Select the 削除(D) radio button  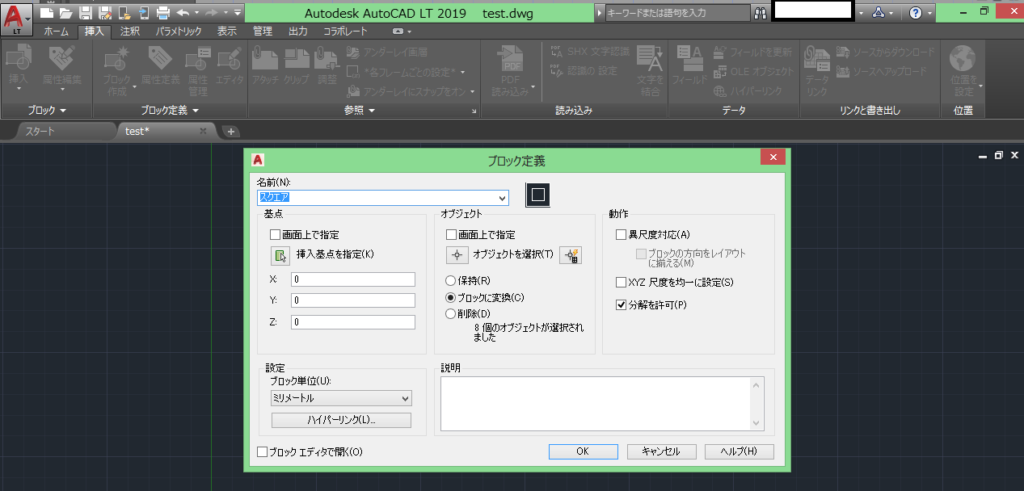[x=450, y=313]
